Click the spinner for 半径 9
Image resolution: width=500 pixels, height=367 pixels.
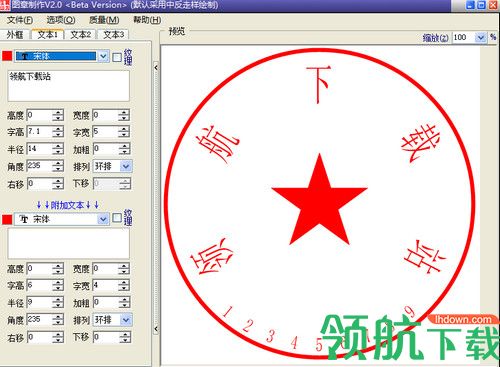click(x=58, y=302)
